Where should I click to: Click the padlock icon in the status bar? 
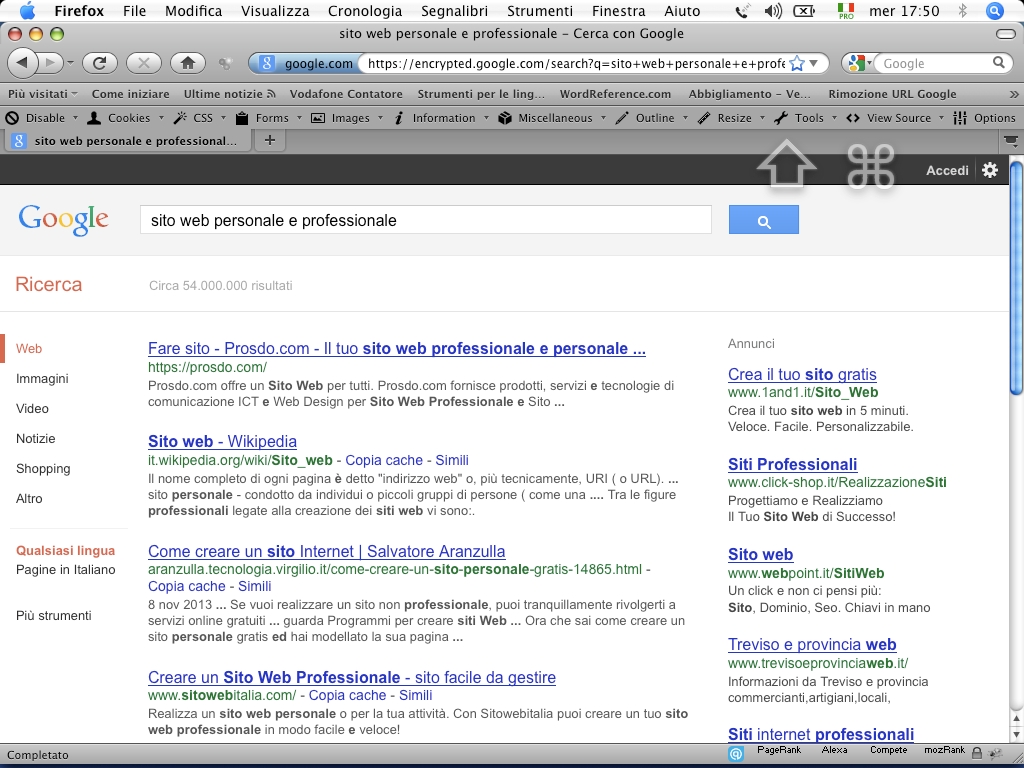(x=977, y=754)
